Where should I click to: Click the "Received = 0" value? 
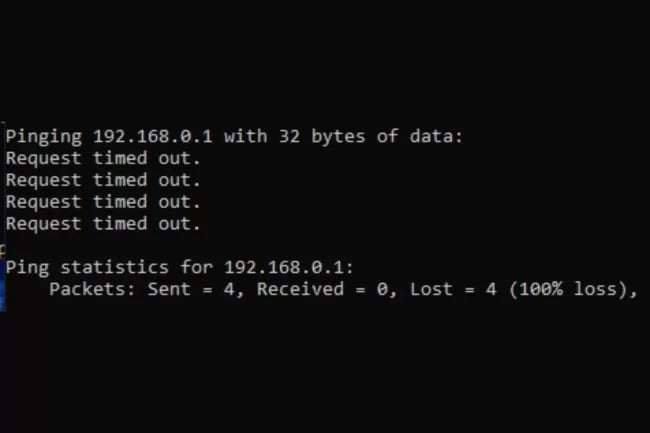(322, 290)
